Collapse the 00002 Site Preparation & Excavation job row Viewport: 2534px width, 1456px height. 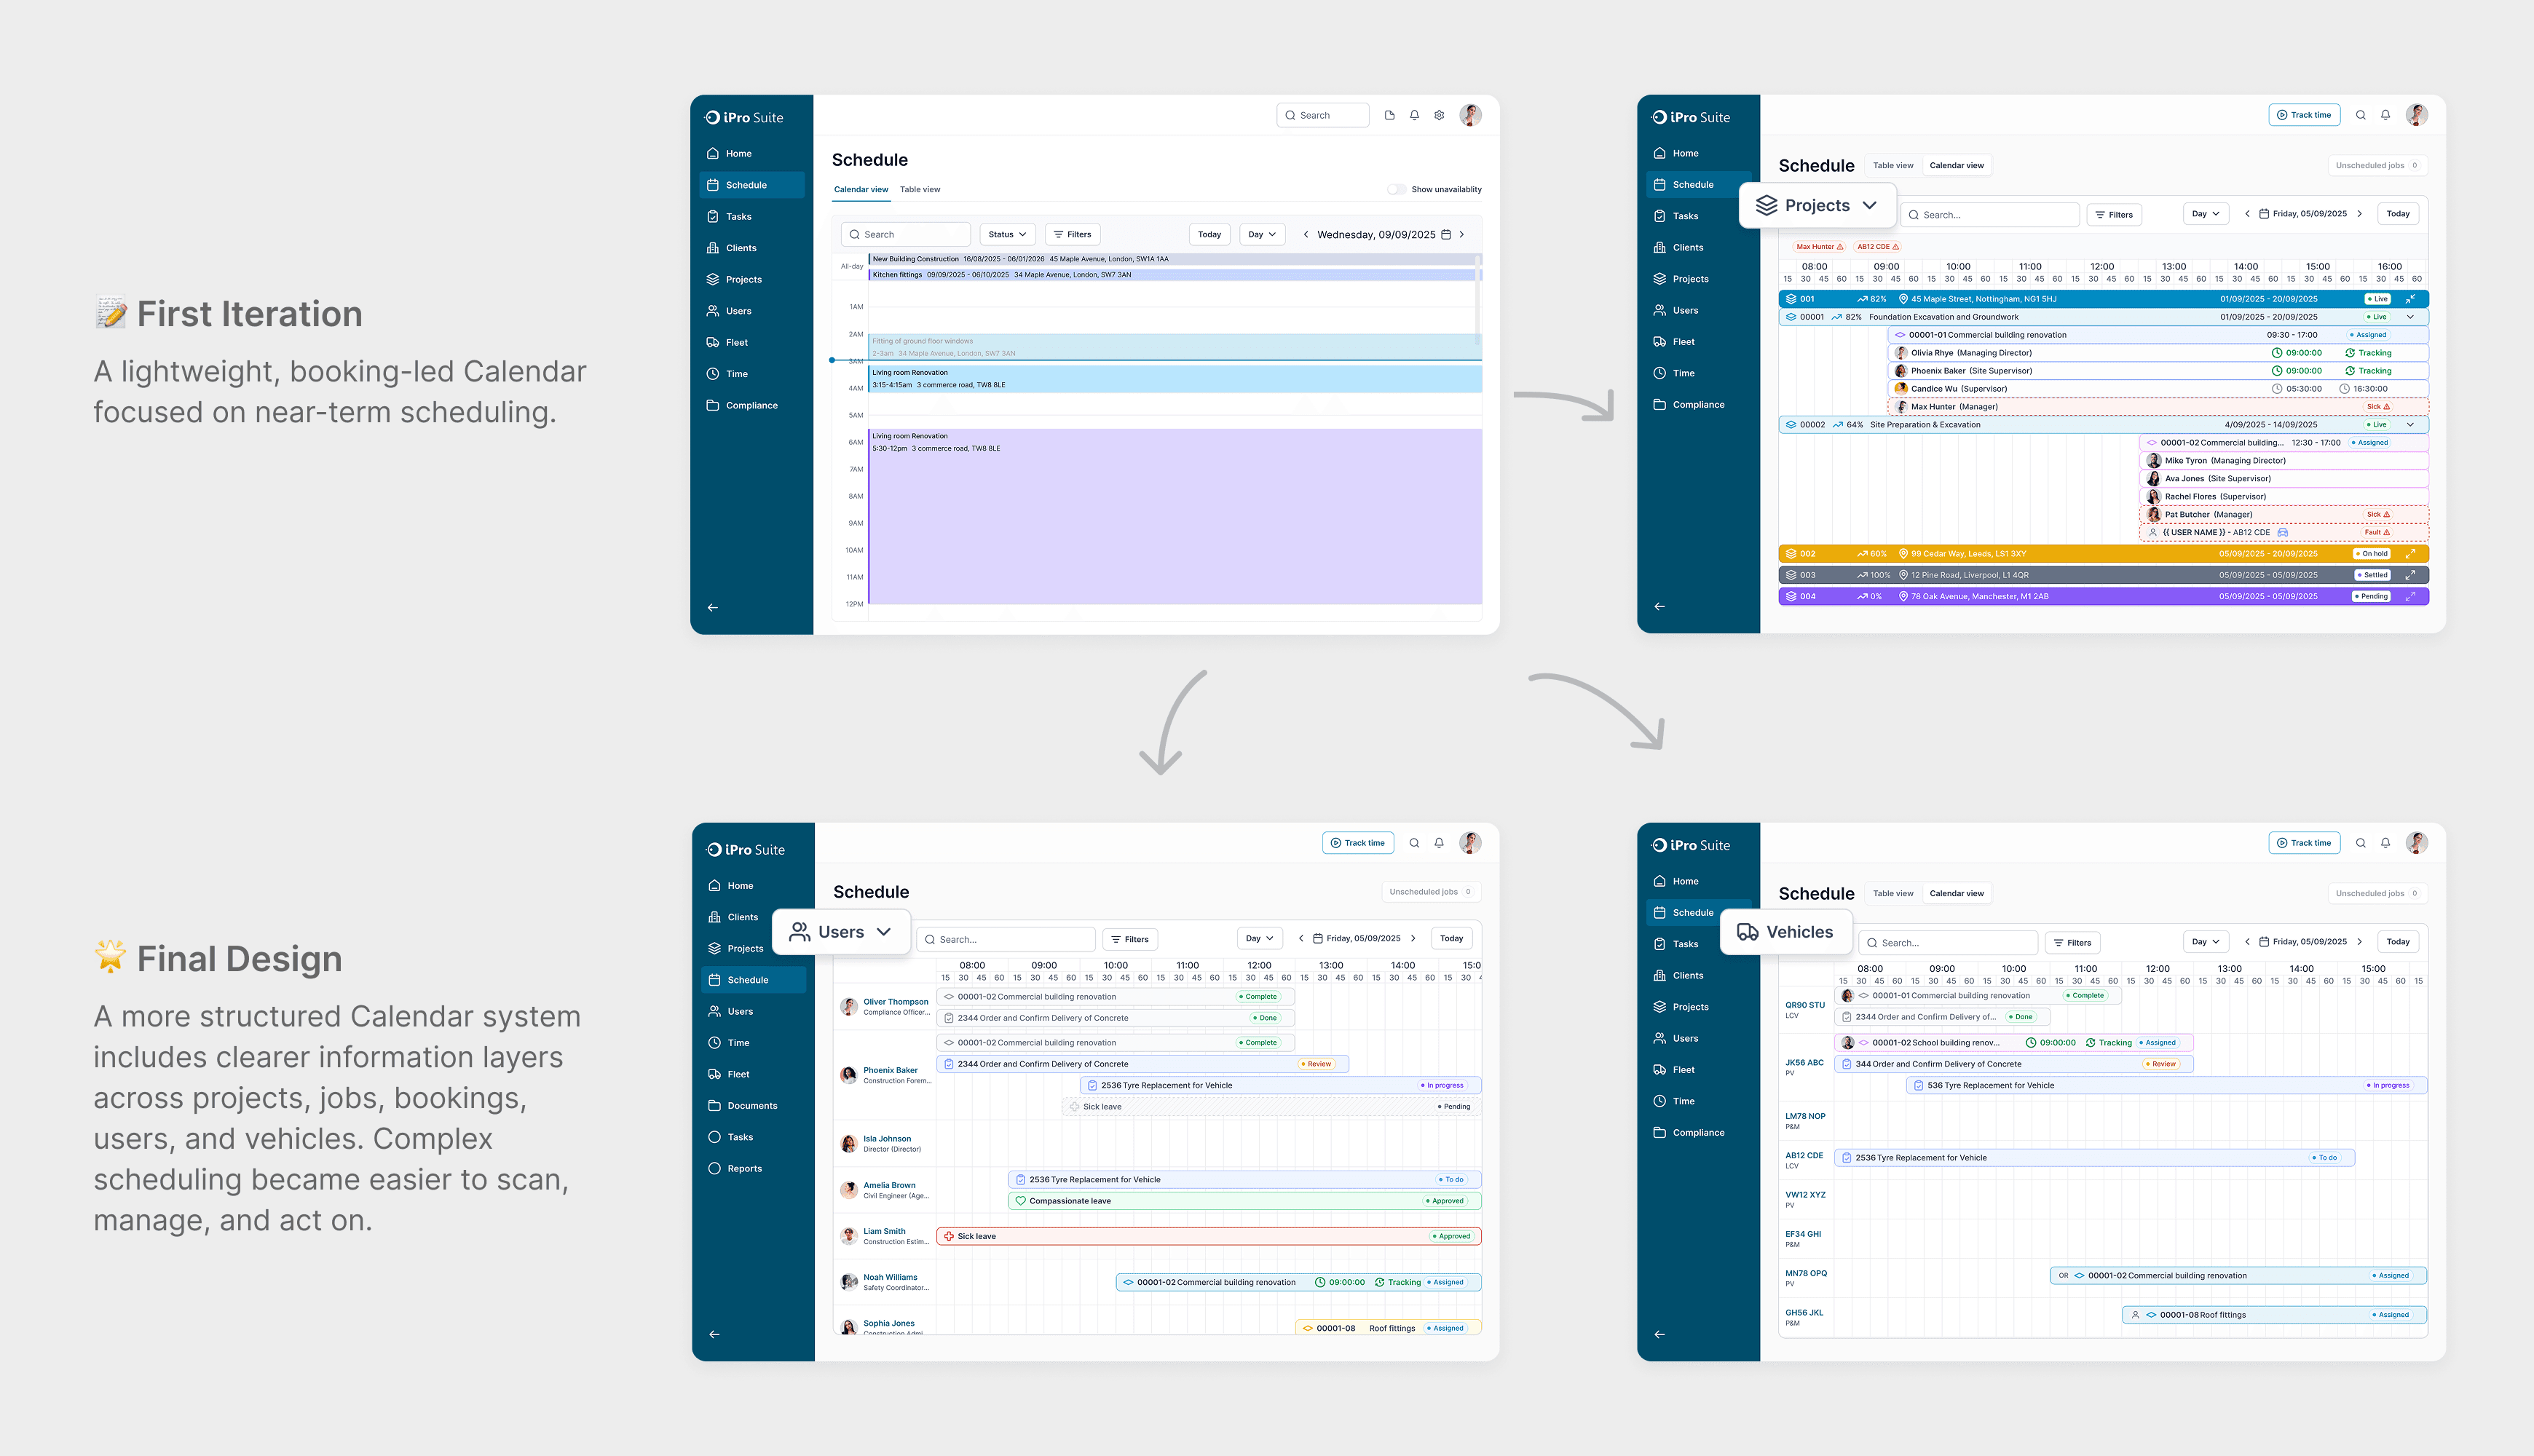click(x=2410, y=425)
